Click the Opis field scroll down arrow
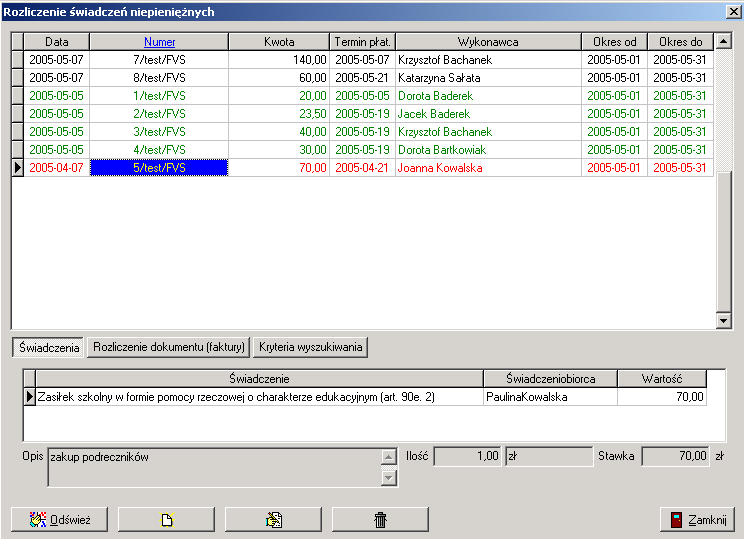744x539 pixels. 389,478
